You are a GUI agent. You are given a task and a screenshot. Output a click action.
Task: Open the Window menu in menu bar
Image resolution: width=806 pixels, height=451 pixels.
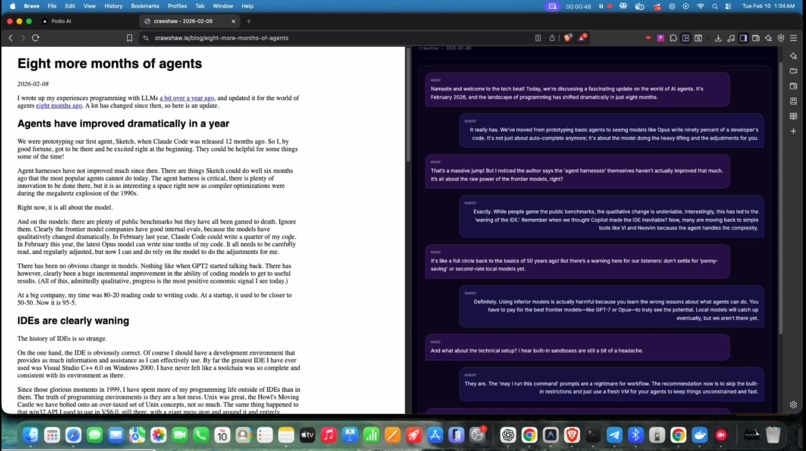pyautogui.click(x=223, y=6)
